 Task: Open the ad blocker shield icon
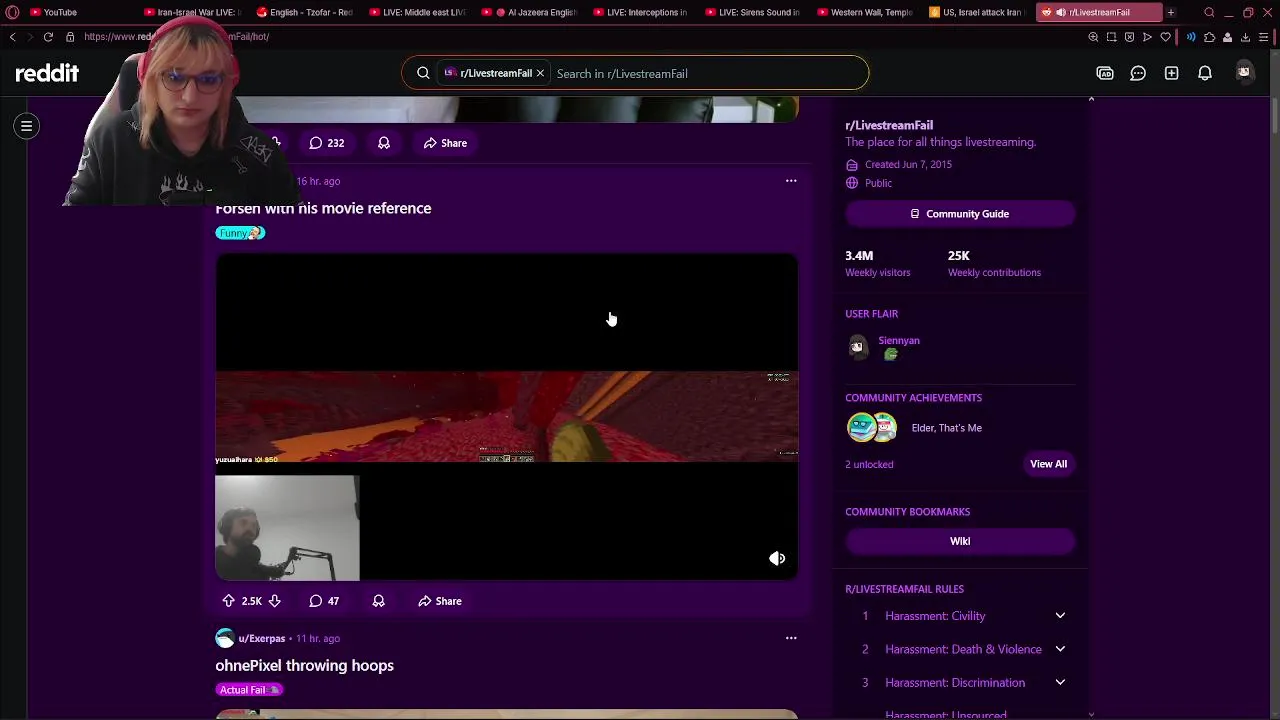(x=1129, y=37)
